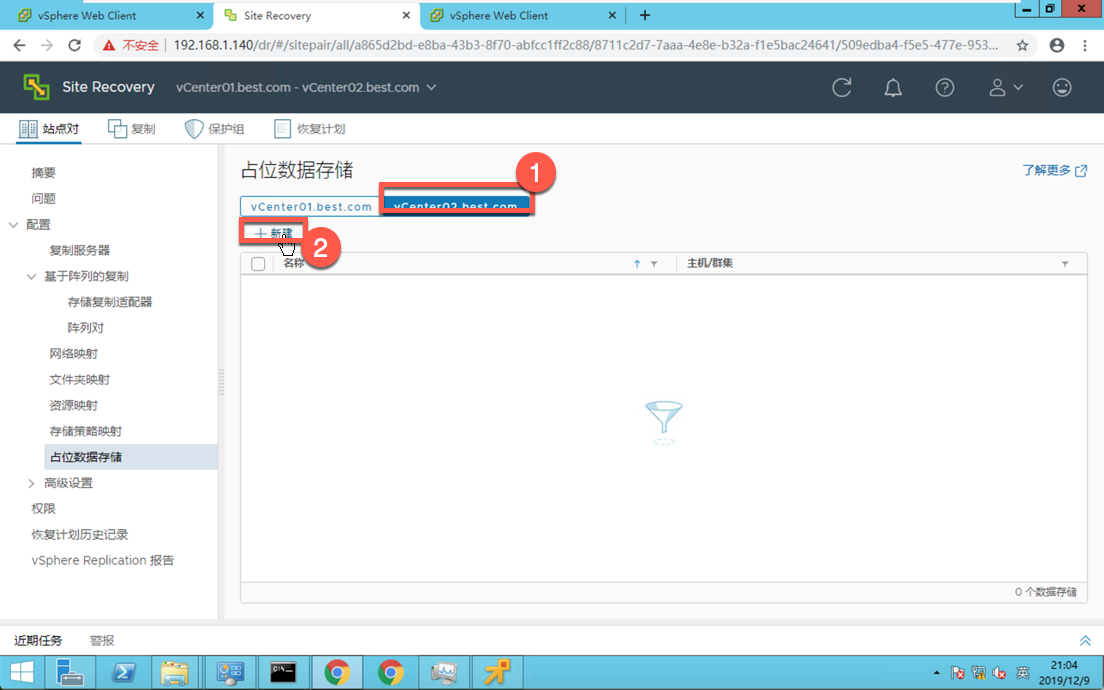
Task: Reload the browser page
Action: (74, 45)
